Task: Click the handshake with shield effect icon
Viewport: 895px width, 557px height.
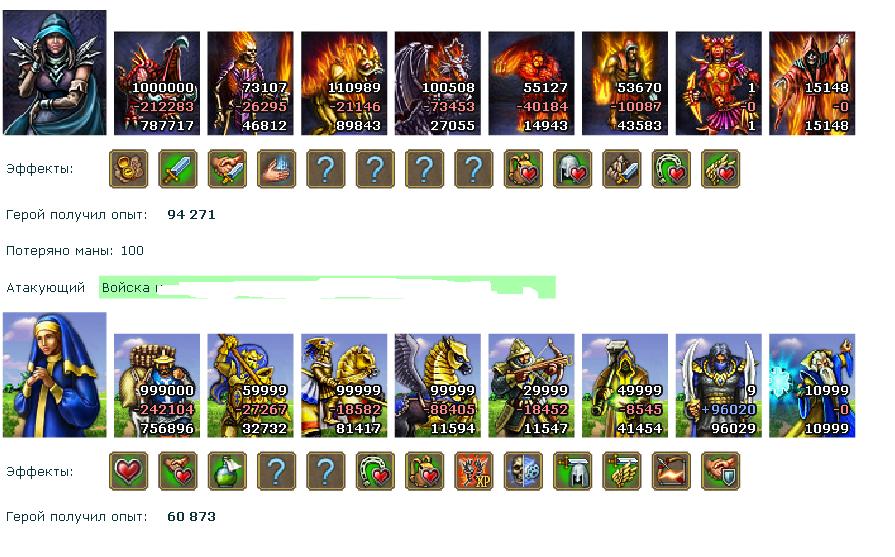Action: click(x=720, y=471)
